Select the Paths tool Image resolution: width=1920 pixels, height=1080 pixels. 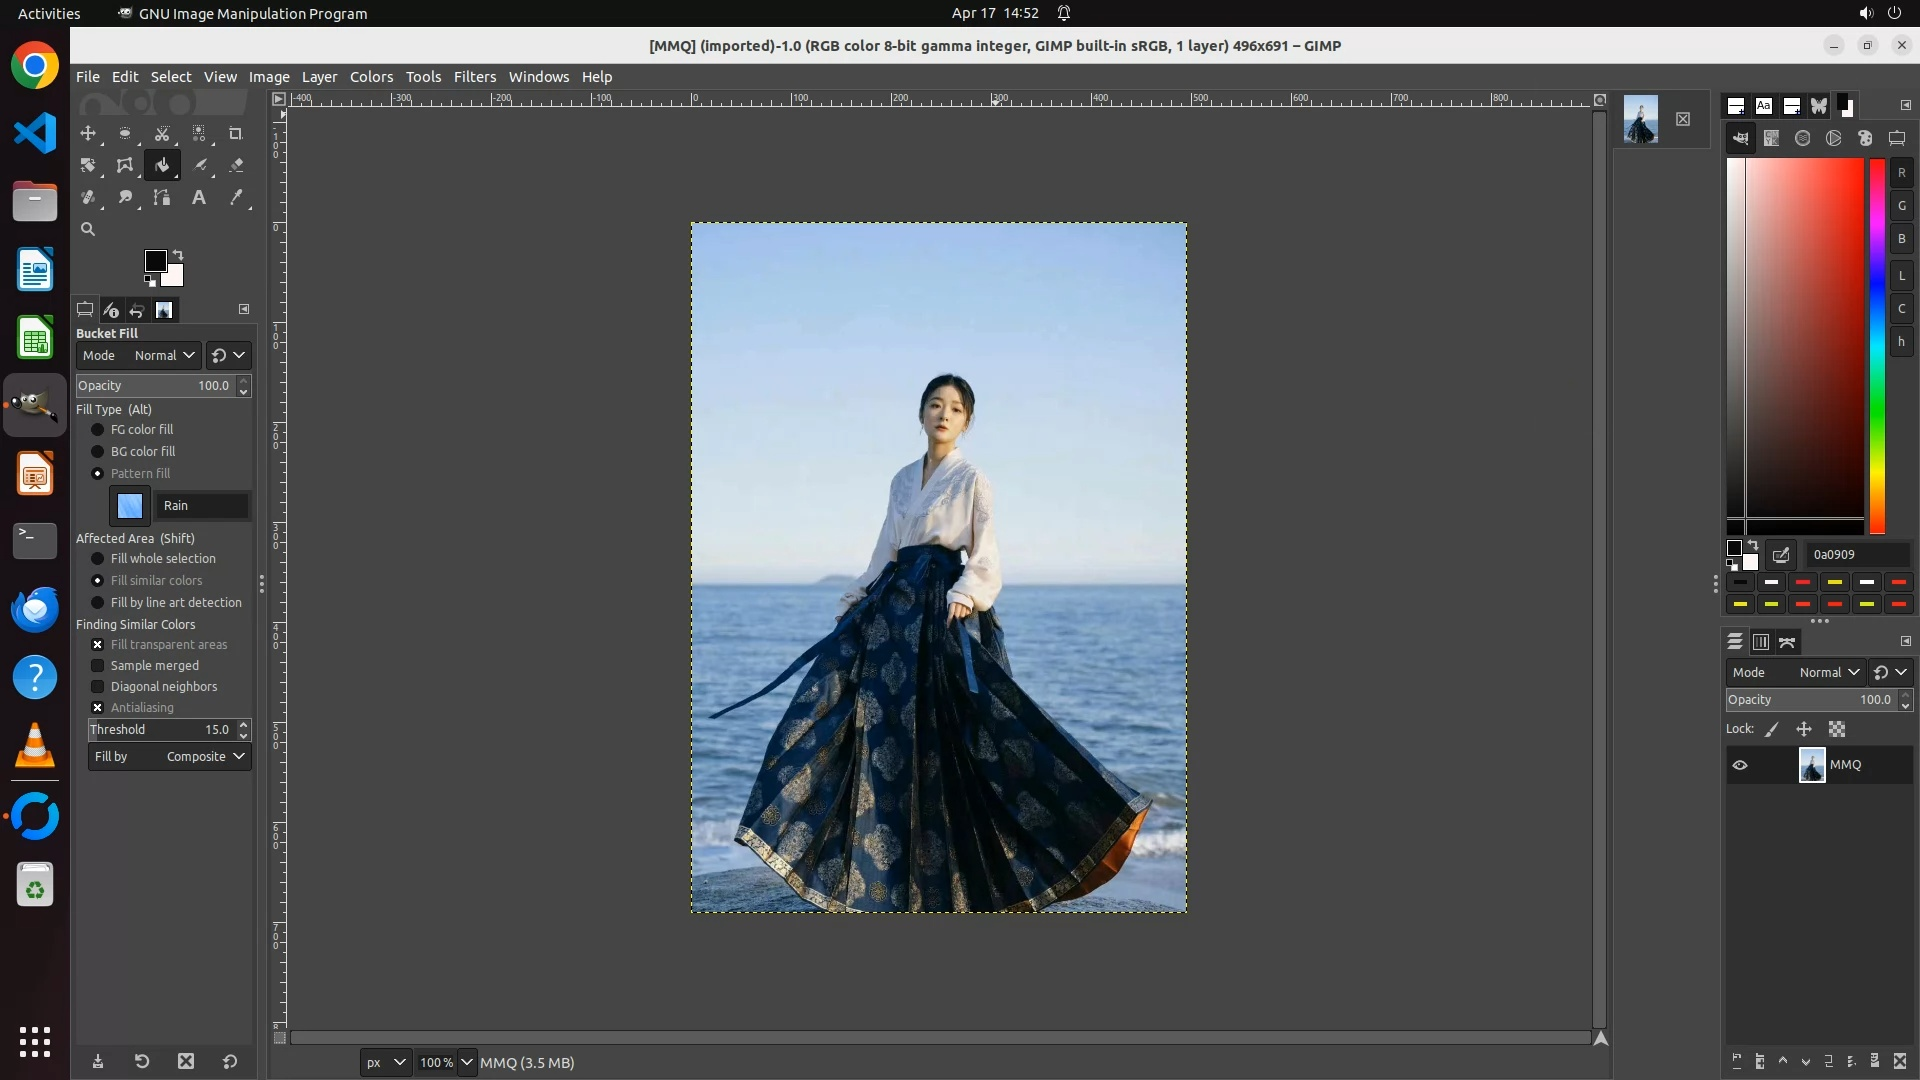[162, 197]
